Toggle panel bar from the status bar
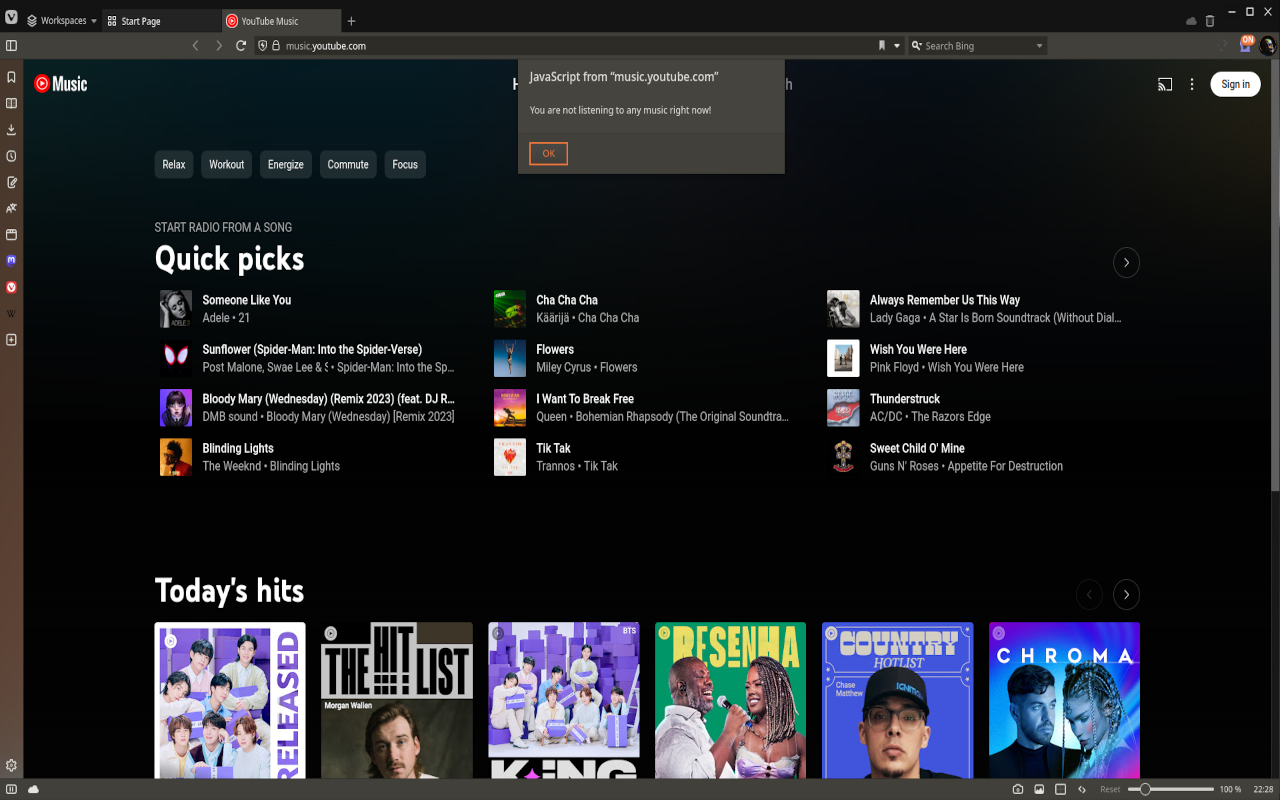 pyautogui.click(x=11, y=789)
